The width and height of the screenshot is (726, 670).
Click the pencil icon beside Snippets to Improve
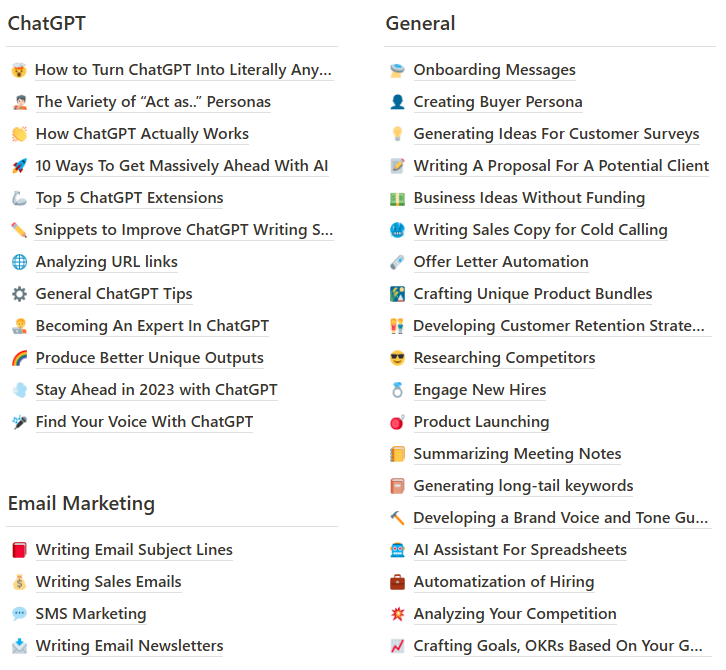[19, 230]
